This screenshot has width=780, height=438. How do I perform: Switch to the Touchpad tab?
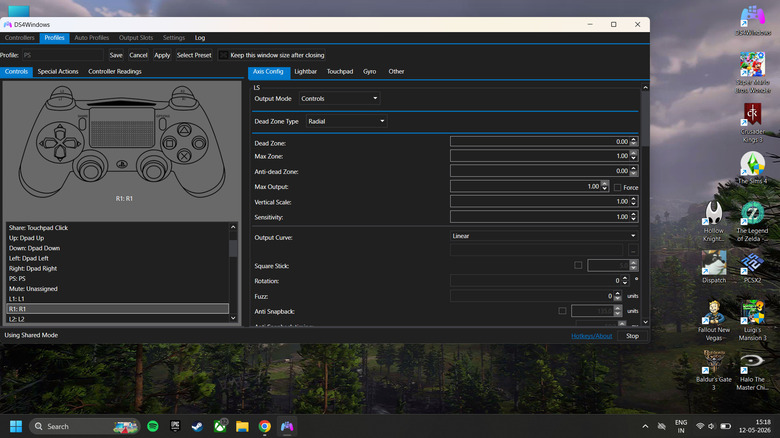click(340, 72)
